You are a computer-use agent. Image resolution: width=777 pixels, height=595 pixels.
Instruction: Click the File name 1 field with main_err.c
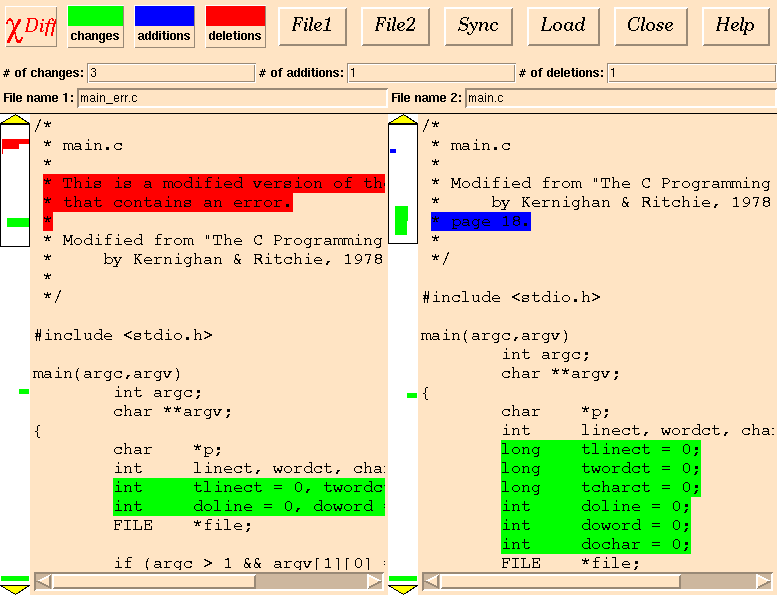point(231,98)
